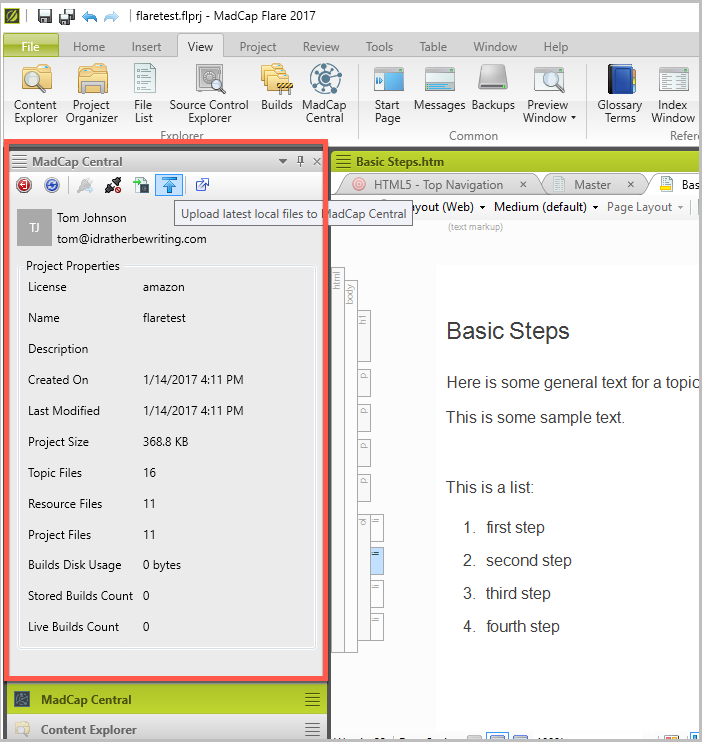Viewport: 702px width, 742px height.
Task: Click the Save icon in quick access toolbar
Action: point(44,16)
